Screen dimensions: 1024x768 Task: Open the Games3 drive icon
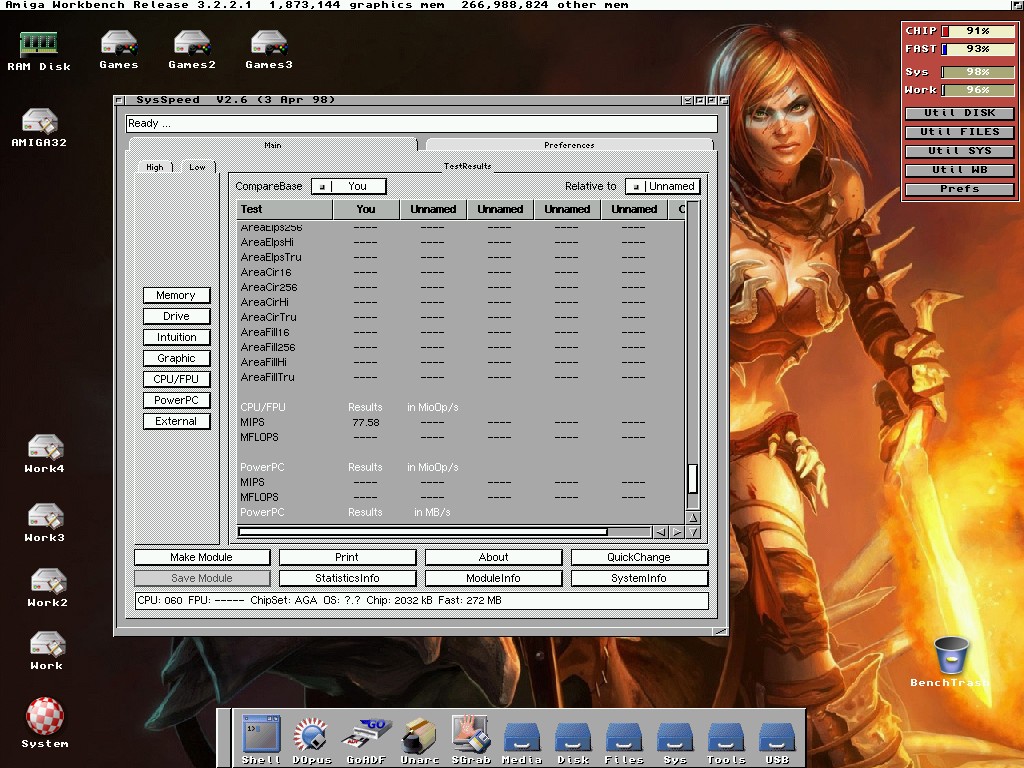269,50
